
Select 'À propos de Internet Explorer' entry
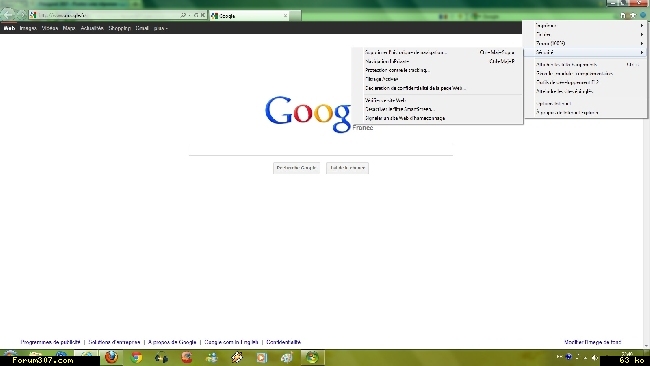click(585, 112)
